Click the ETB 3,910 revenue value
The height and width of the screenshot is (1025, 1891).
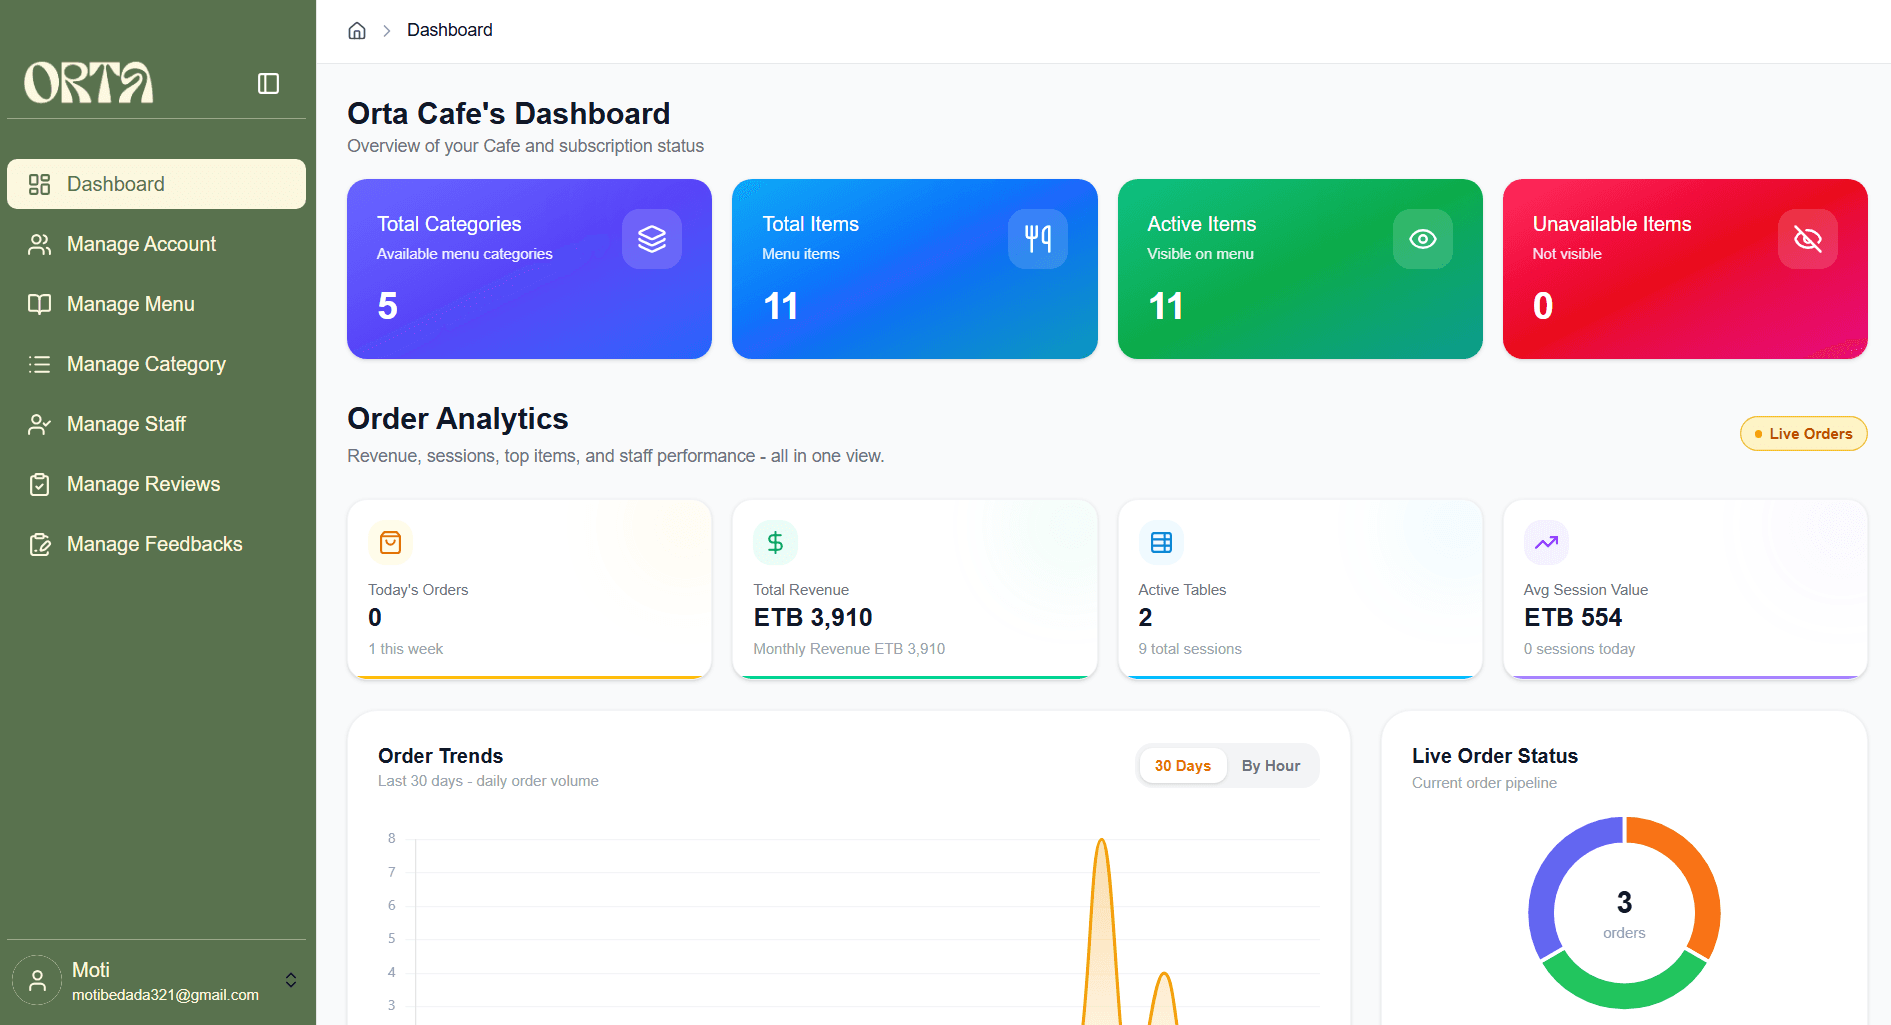(x=813, y=618)
